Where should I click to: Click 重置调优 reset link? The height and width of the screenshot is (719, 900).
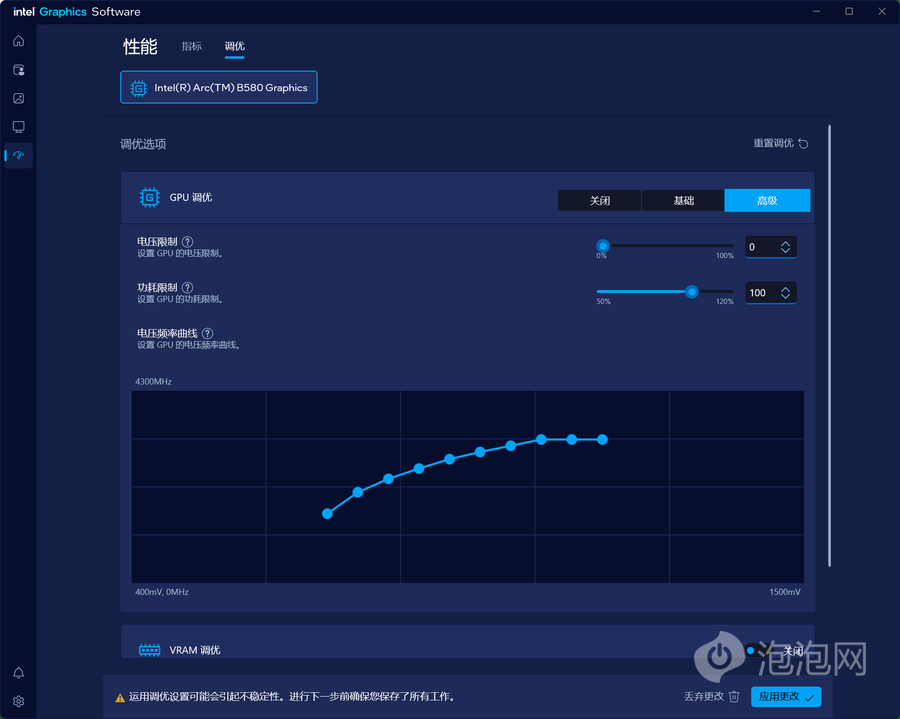coord(780,143)
